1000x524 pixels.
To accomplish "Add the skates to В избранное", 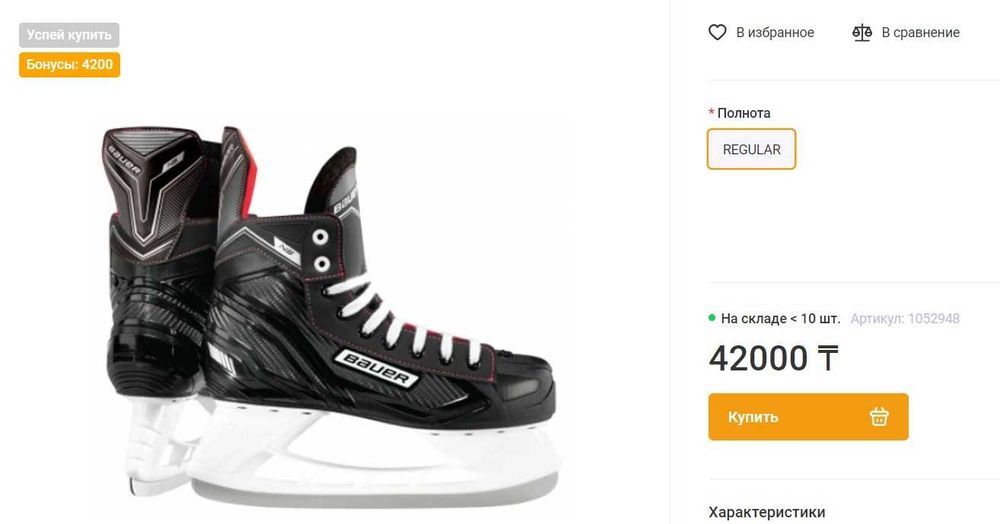I will 774,33.
